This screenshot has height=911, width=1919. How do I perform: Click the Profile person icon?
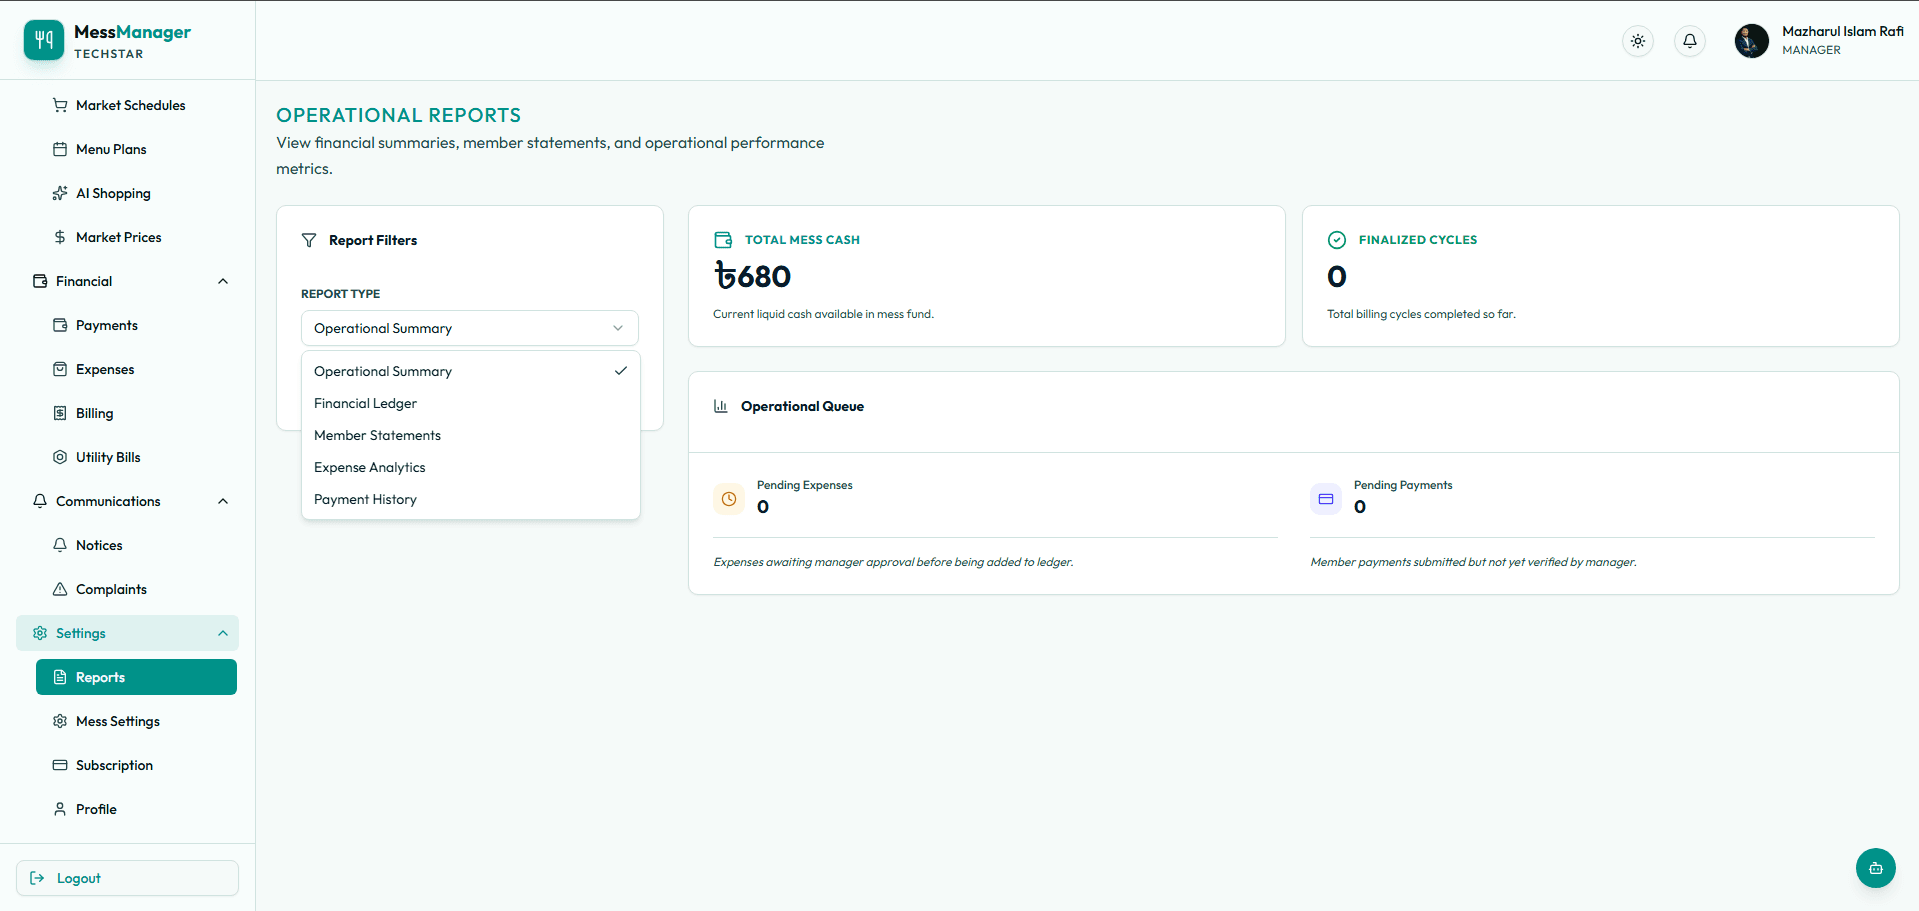[x=60, y=809]
